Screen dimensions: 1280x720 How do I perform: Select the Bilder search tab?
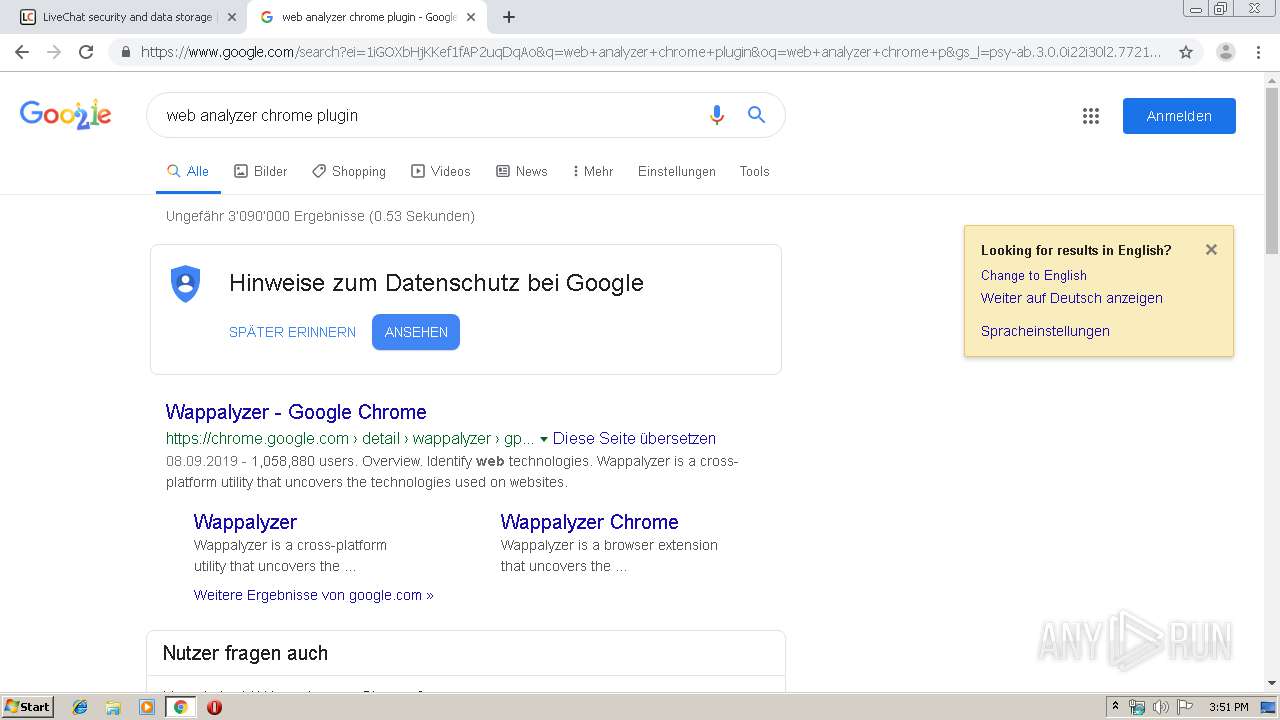[260, 171]
